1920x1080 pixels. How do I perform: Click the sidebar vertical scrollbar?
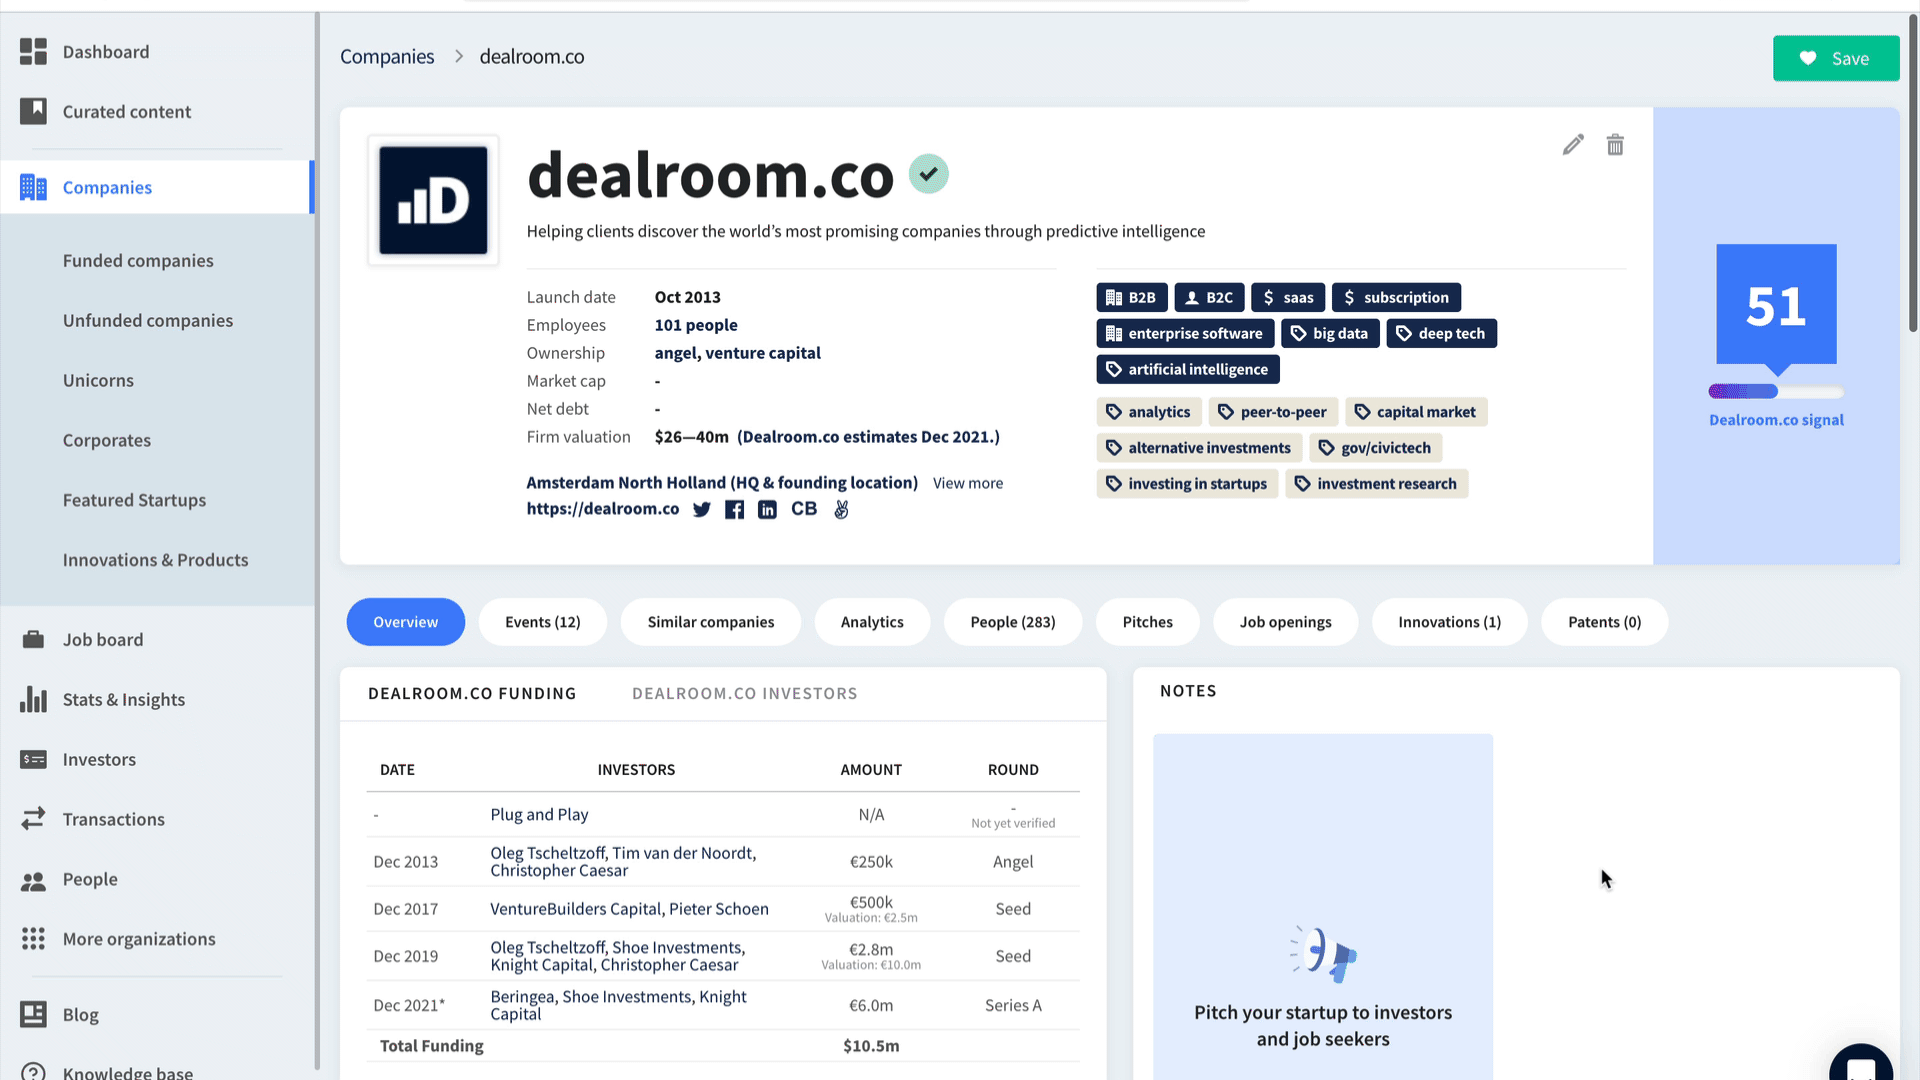coord(317,540)
